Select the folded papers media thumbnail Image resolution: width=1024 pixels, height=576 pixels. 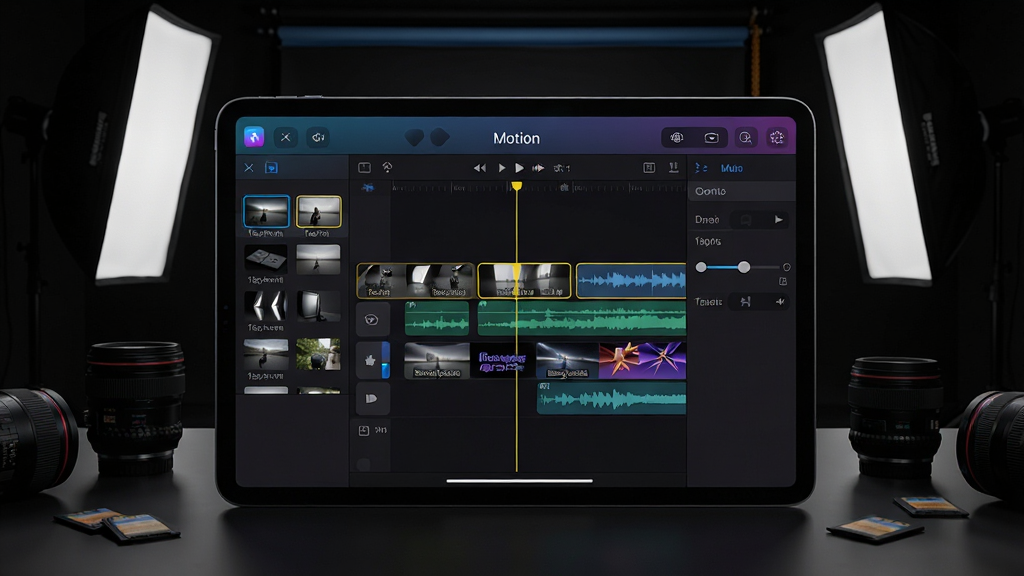click(x=266, y=259)
